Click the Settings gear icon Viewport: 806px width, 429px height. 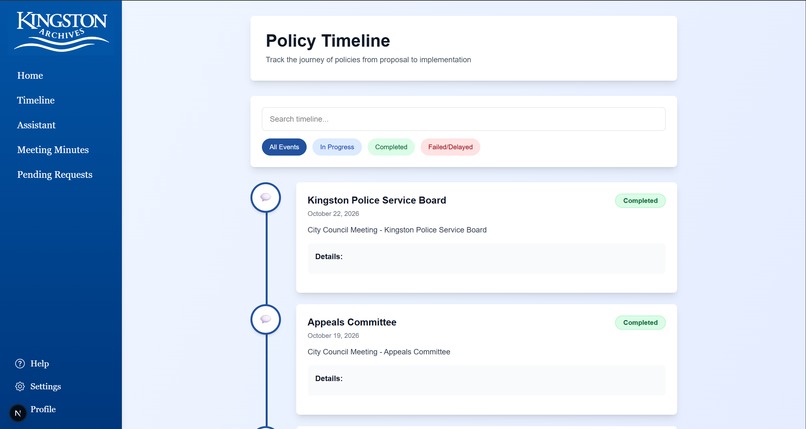point(20,386)
